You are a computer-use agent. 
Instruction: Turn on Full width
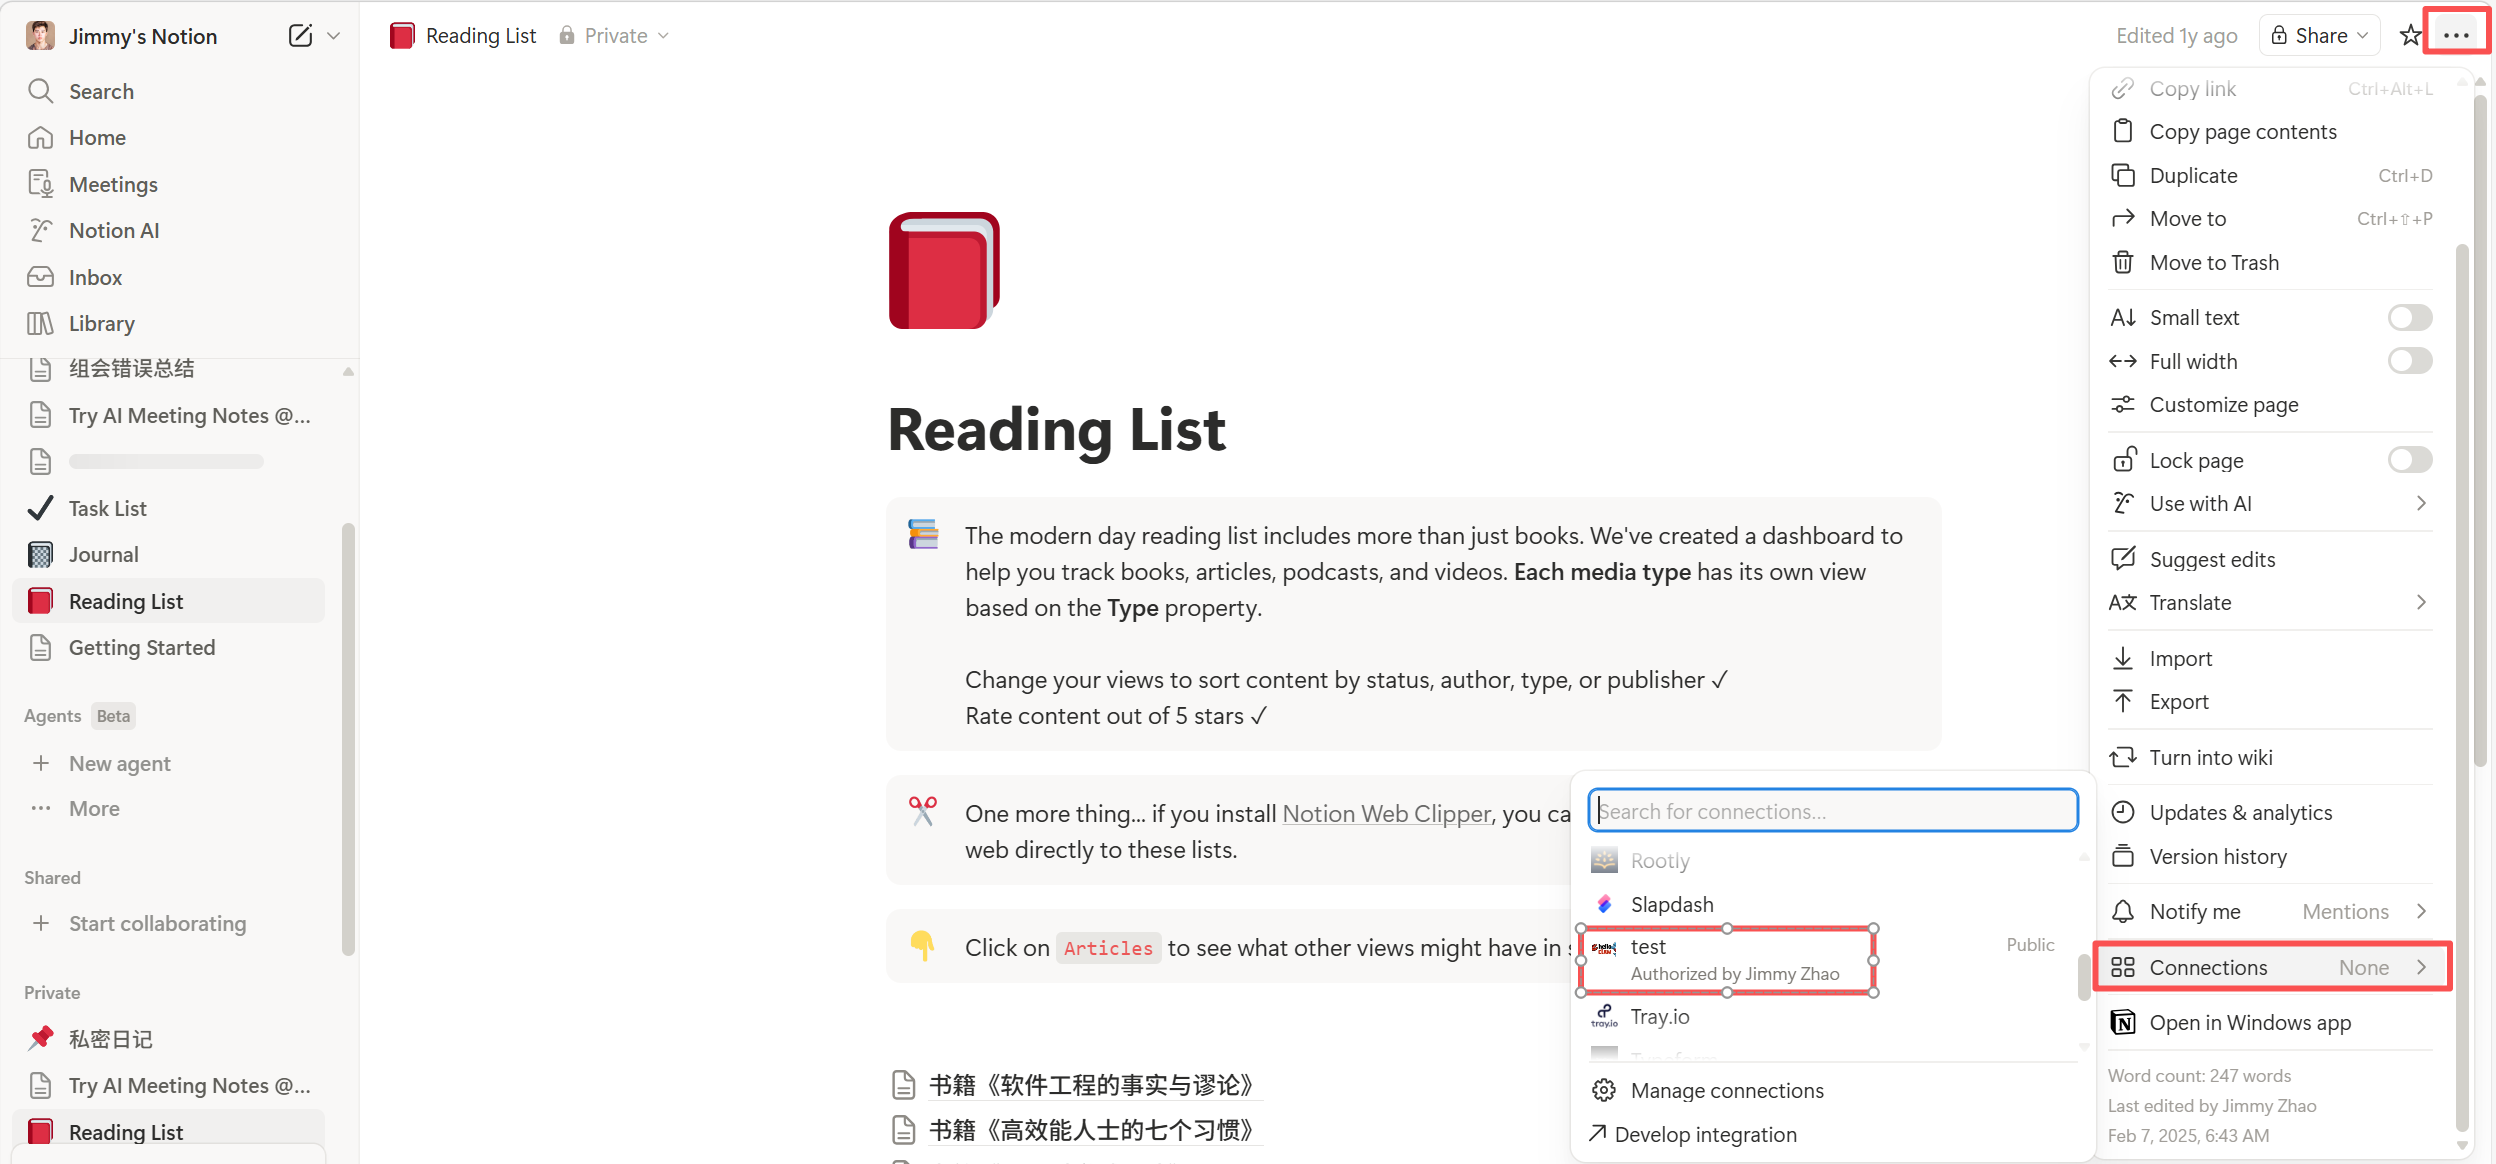click(x=2408, y=361)
